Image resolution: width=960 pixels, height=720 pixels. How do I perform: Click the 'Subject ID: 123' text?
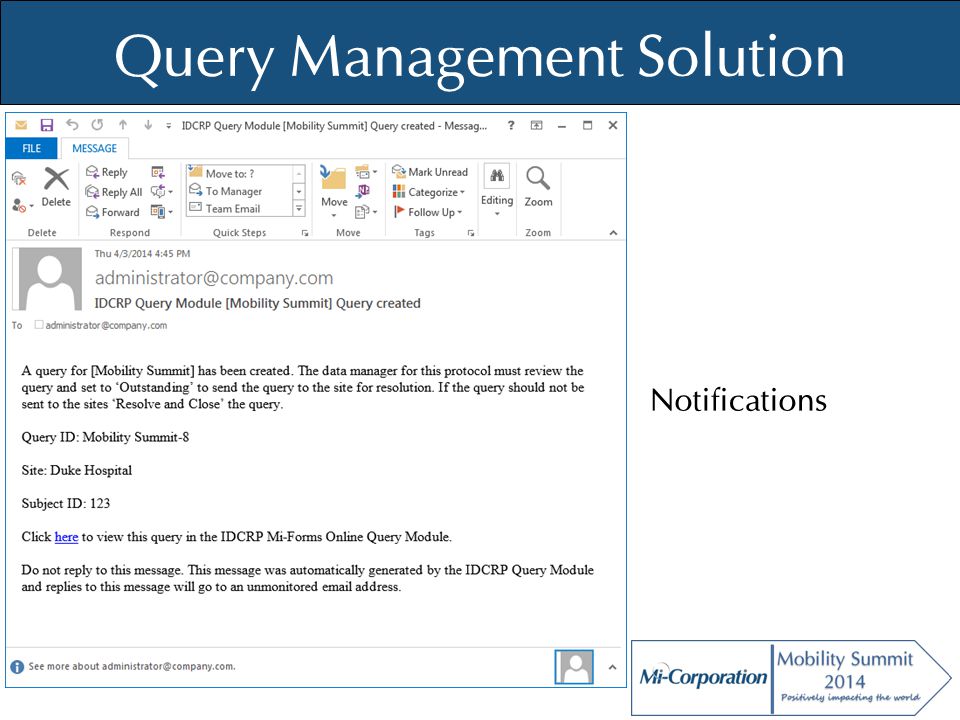tap(66, 503)
